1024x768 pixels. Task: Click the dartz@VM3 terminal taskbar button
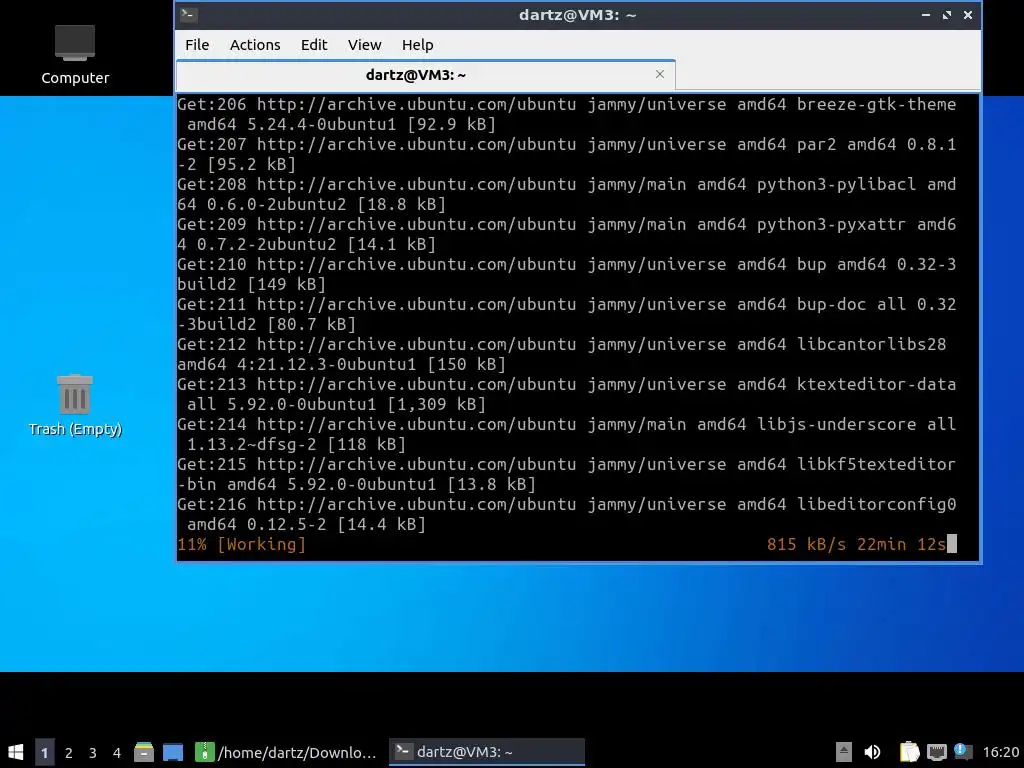pyautogui.click(x=487, y=752)
